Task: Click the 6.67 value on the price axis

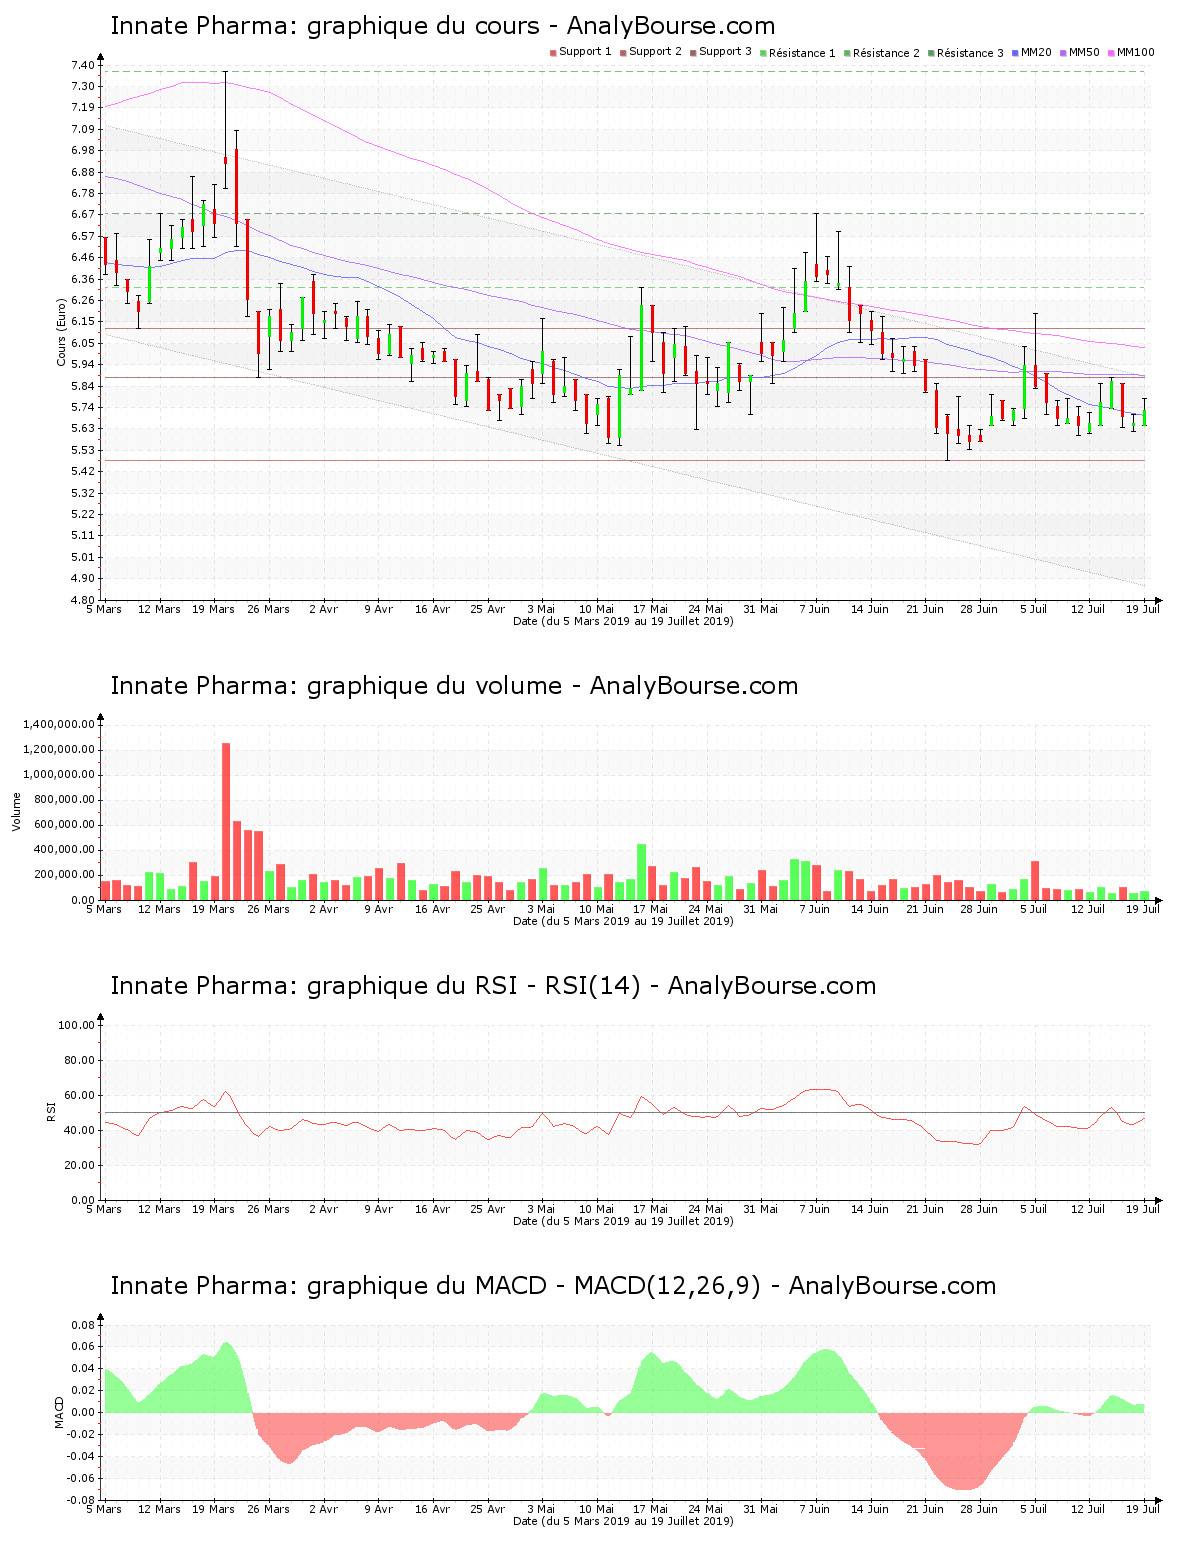Action: [83, 214]
